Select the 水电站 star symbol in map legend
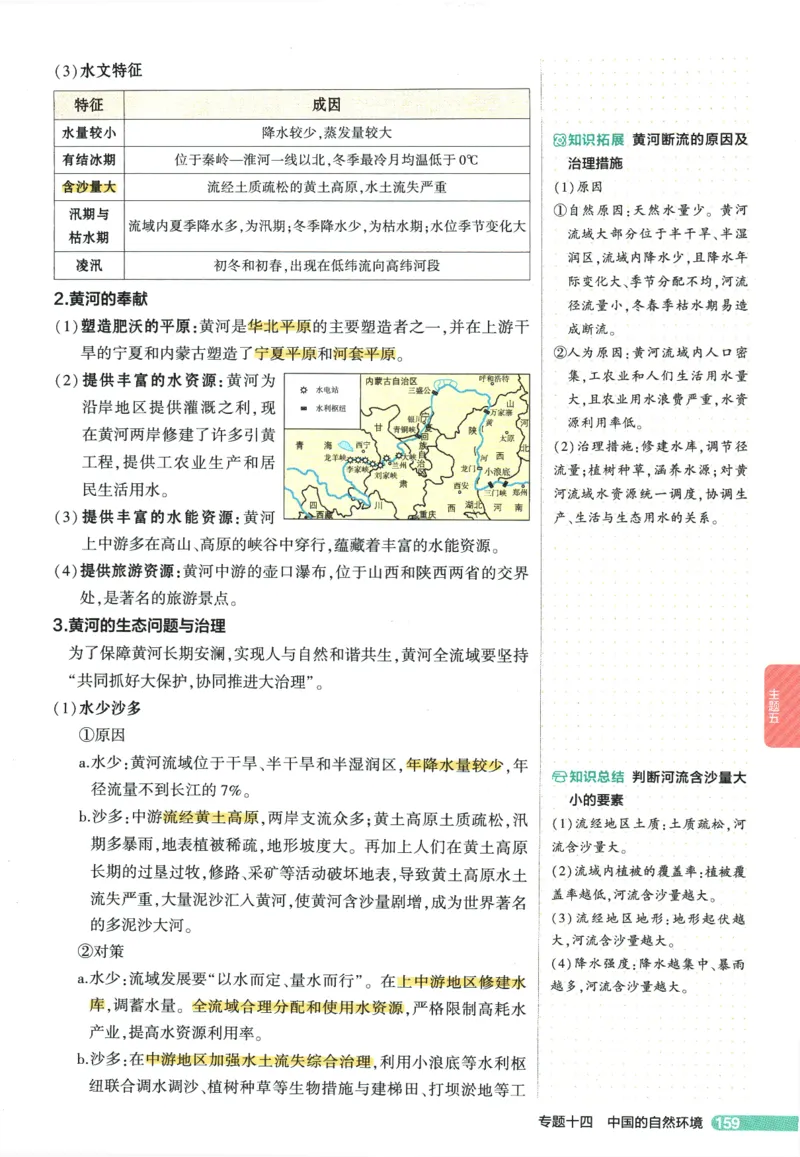Image resolution: width=800 pixels, height=1157 pixels. click(302, 390)
